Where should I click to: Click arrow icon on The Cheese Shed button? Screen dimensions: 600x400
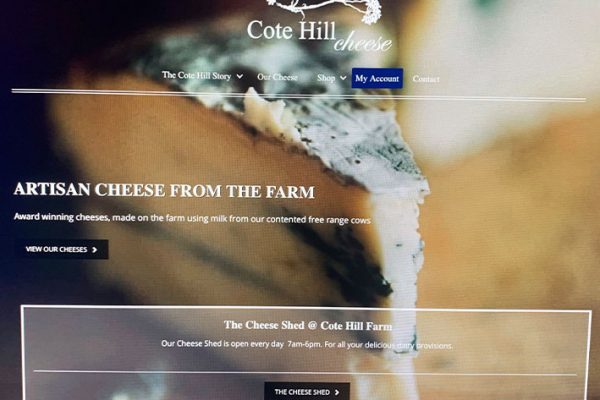(x=337, y=392)
